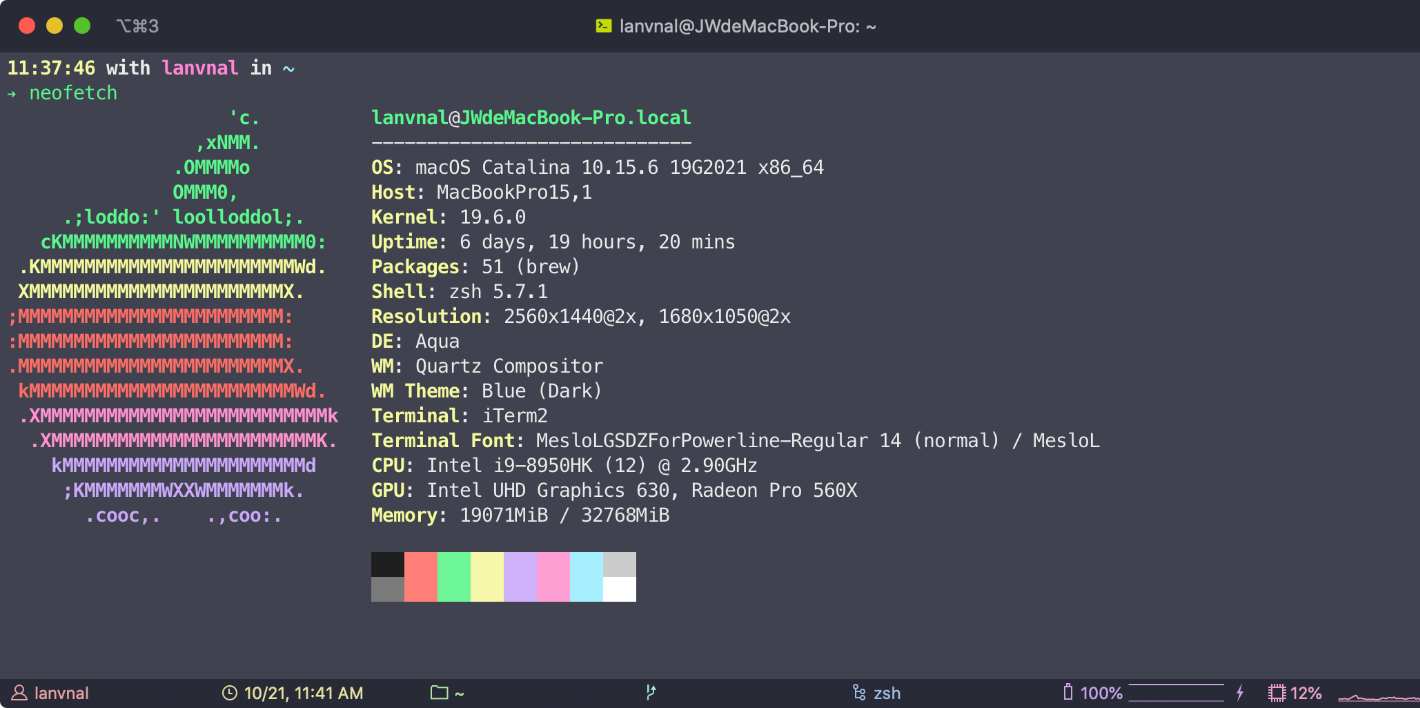Click the lavender purple color swatch
1420x708 pixels.
pyautogui.click(x=520, y=577)
